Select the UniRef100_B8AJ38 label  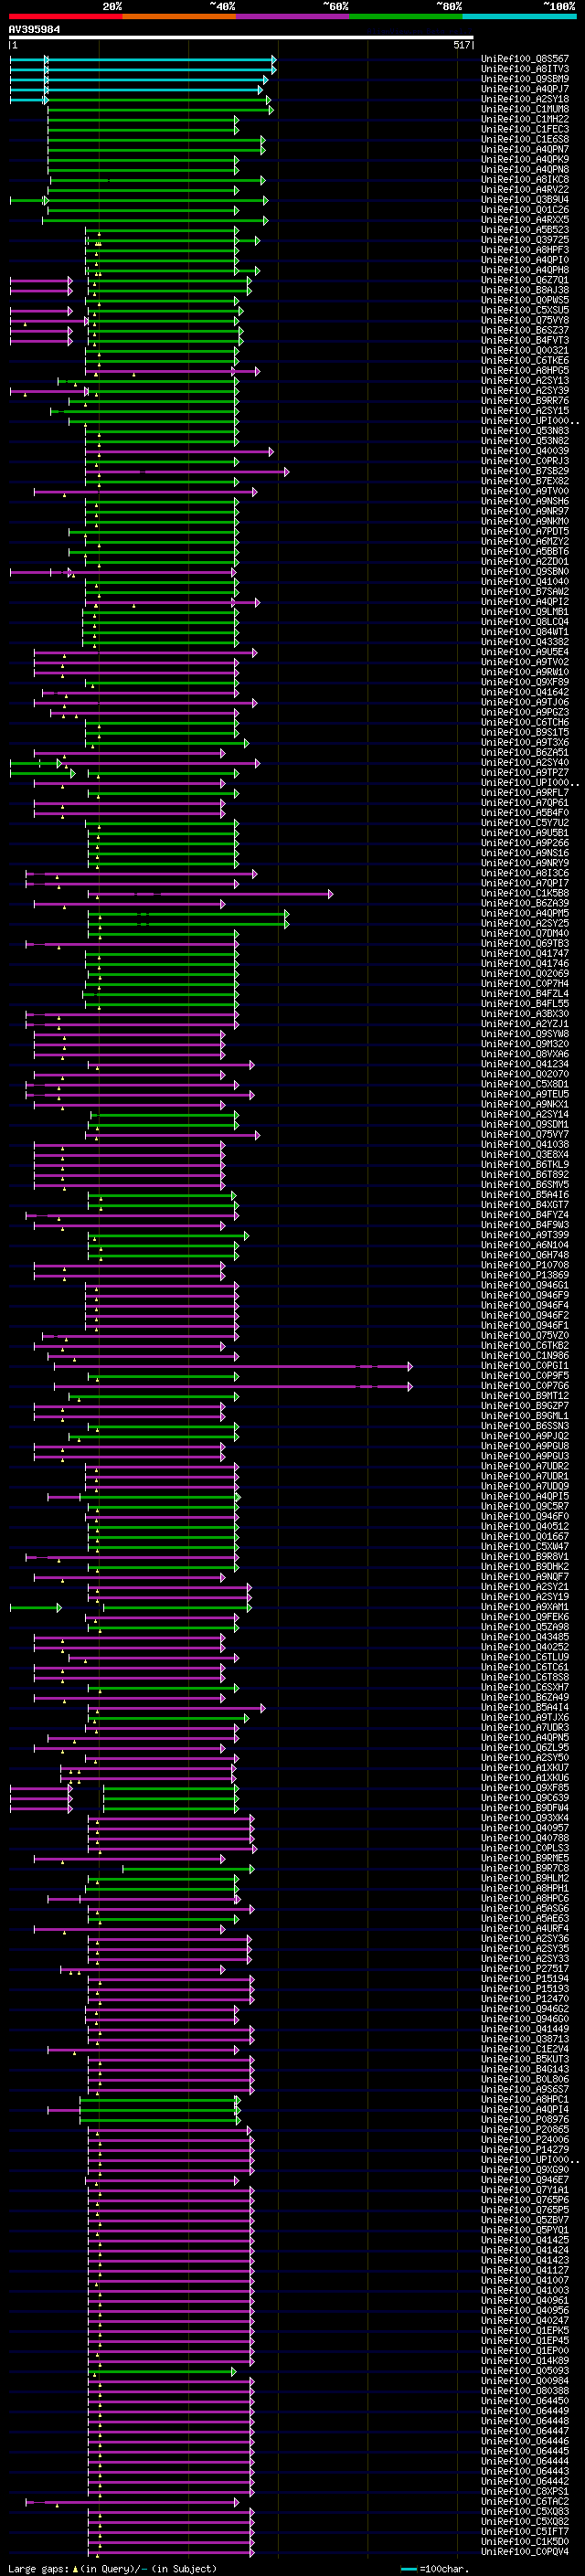click(x=525, y=290)
